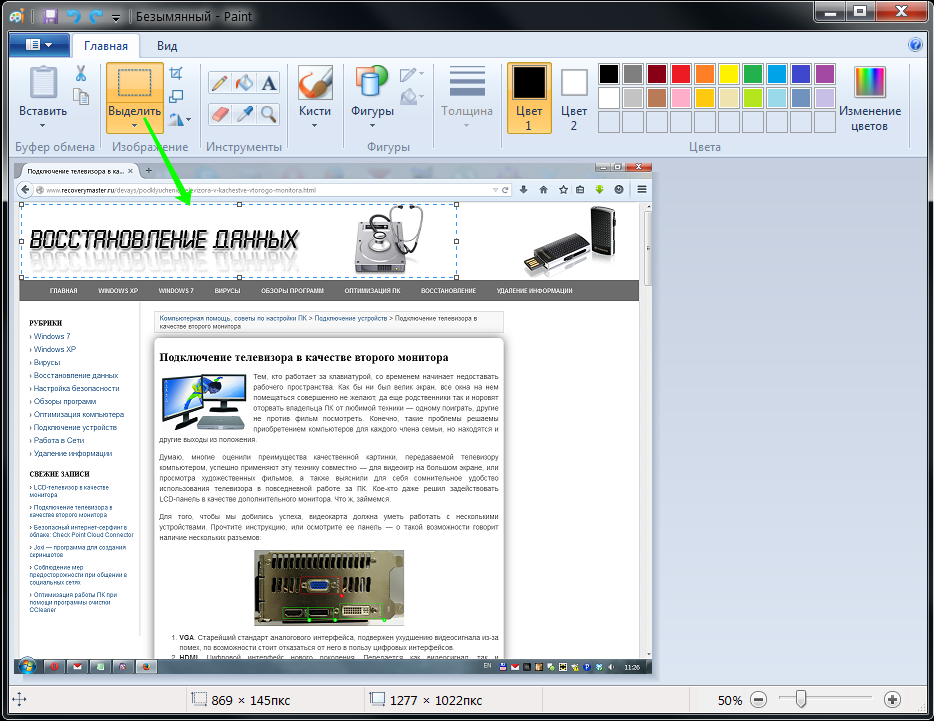The image size is (934, 721).
Task: Select the Text tool
Action: 269,82
